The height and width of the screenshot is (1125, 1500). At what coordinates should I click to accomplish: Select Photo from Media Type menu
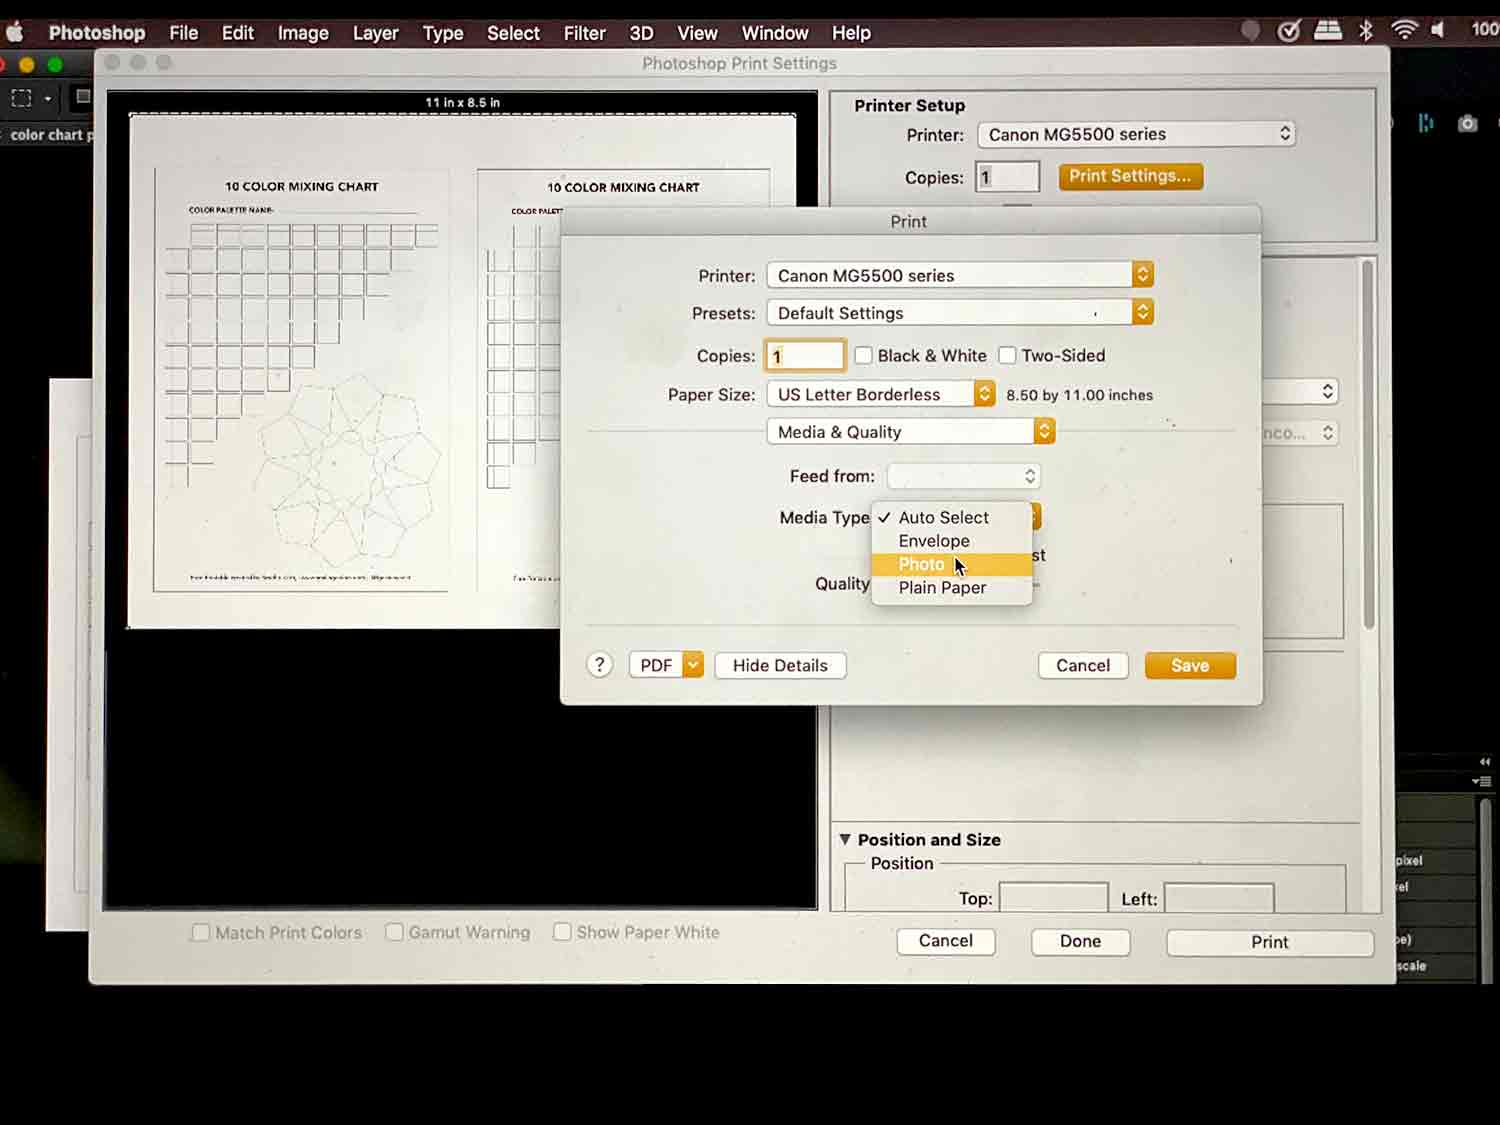[x=921, y=565]
